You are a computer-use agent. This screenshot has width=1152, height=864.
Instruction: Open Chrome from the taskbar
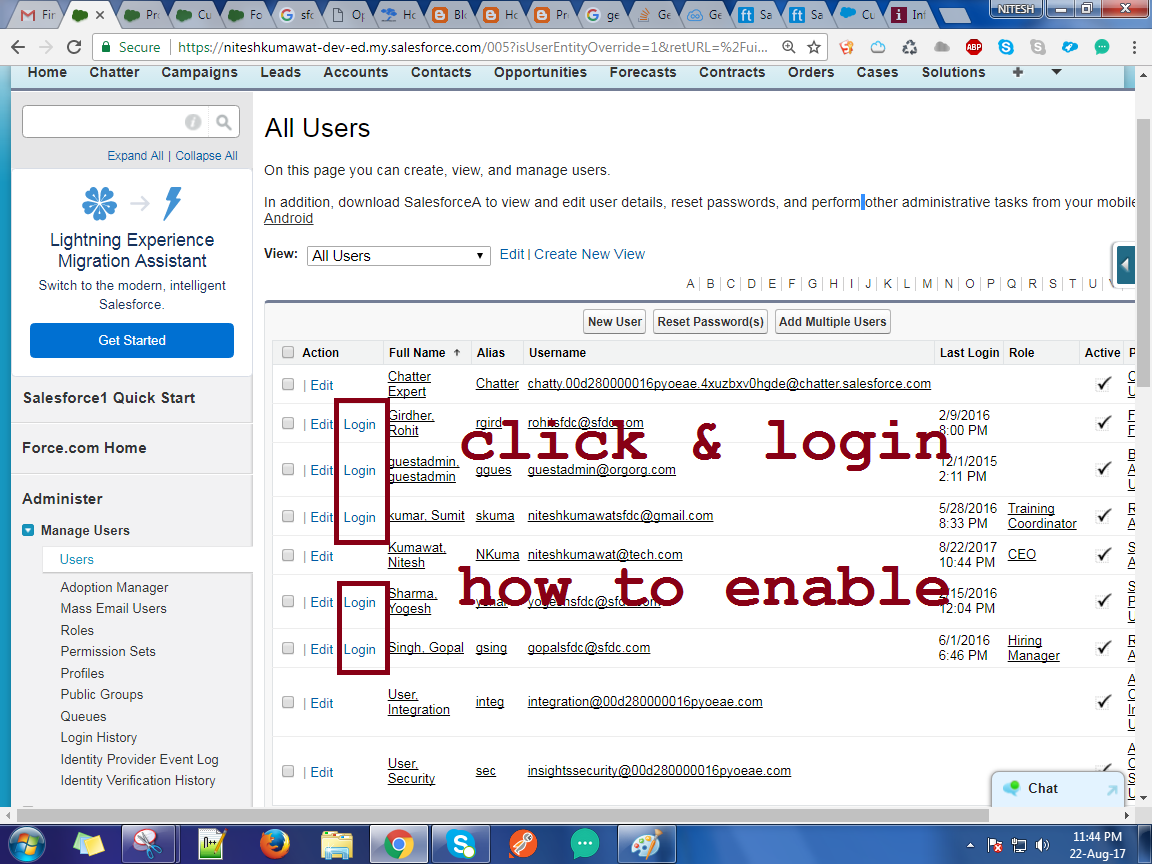[x=397, y=844]
